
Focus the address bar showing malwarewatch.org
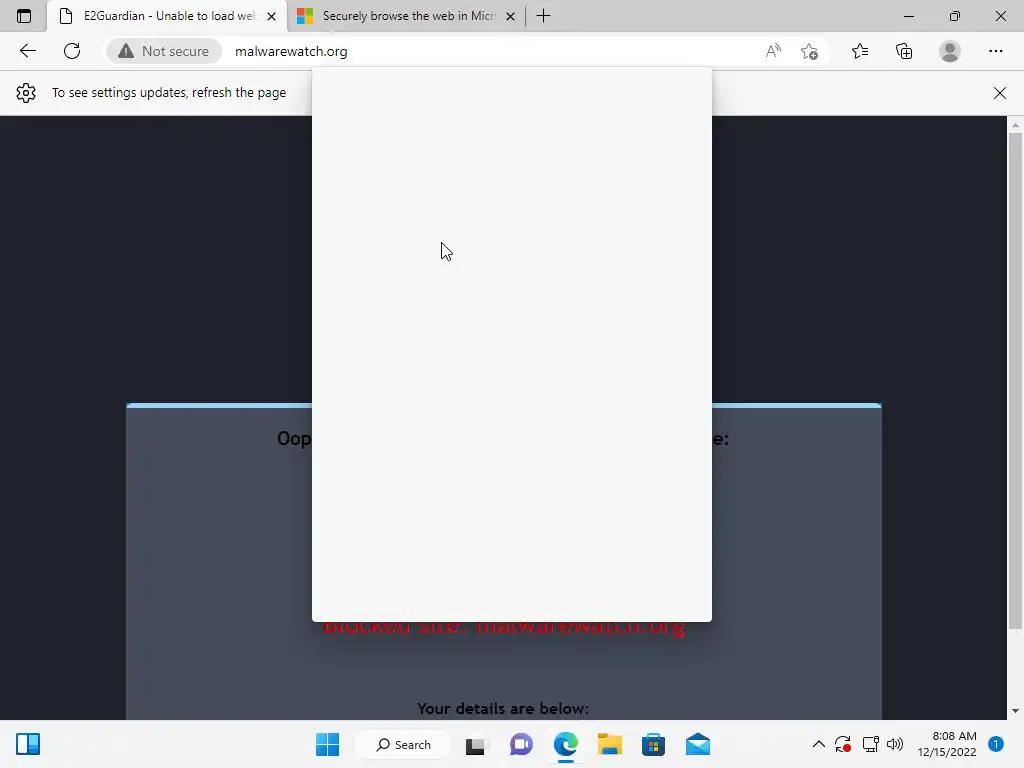coord(291,51)
